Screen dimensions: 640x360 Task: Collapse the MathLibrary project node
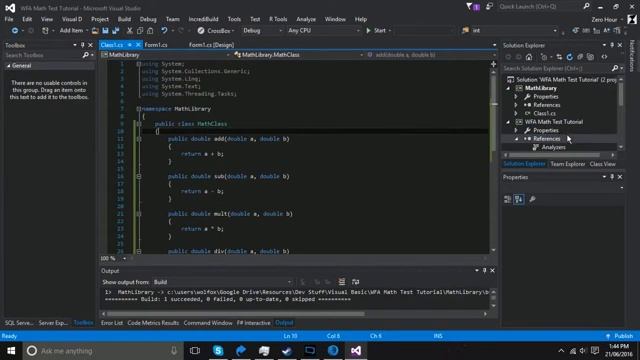click(x=508, y=88)
